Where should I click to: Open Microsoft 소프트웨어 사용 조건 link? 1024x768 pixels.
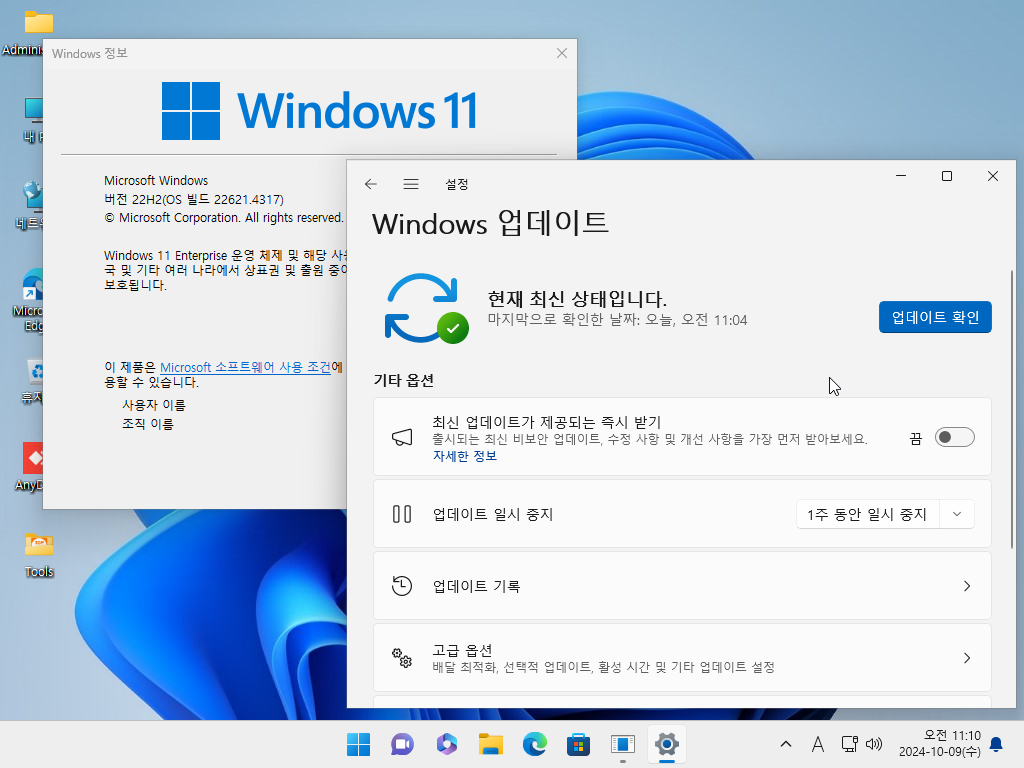(x=246, y=367)
